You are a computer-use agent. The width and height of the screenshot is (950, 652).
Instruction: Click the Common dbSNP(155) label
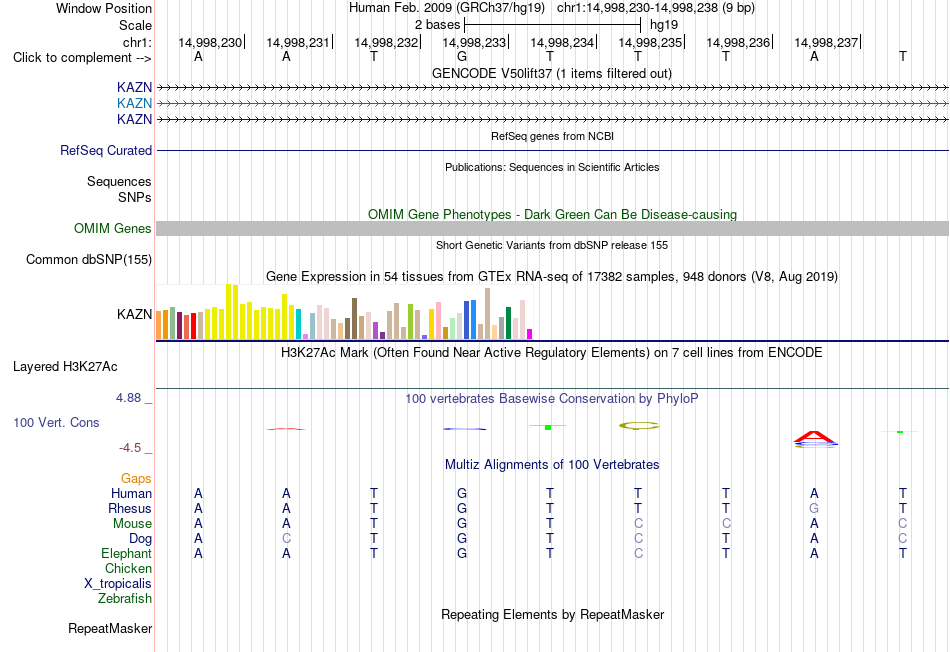click(x=89, y=259)
